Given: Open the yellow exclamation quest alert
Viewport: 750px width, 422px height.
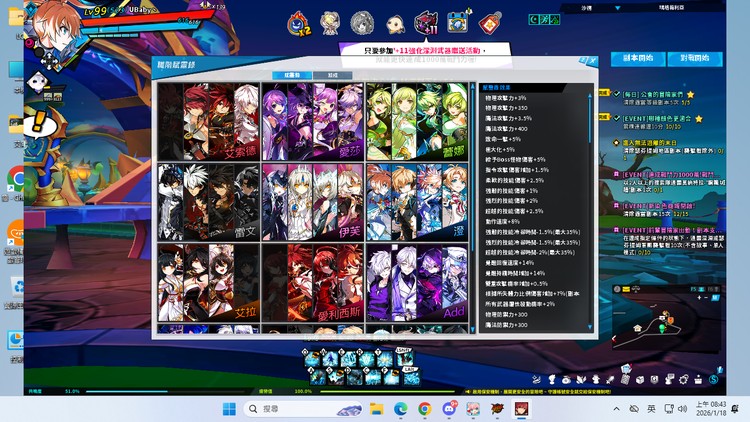Looking at the screenshot, I should pyautogui.click(x=36, y=123).
